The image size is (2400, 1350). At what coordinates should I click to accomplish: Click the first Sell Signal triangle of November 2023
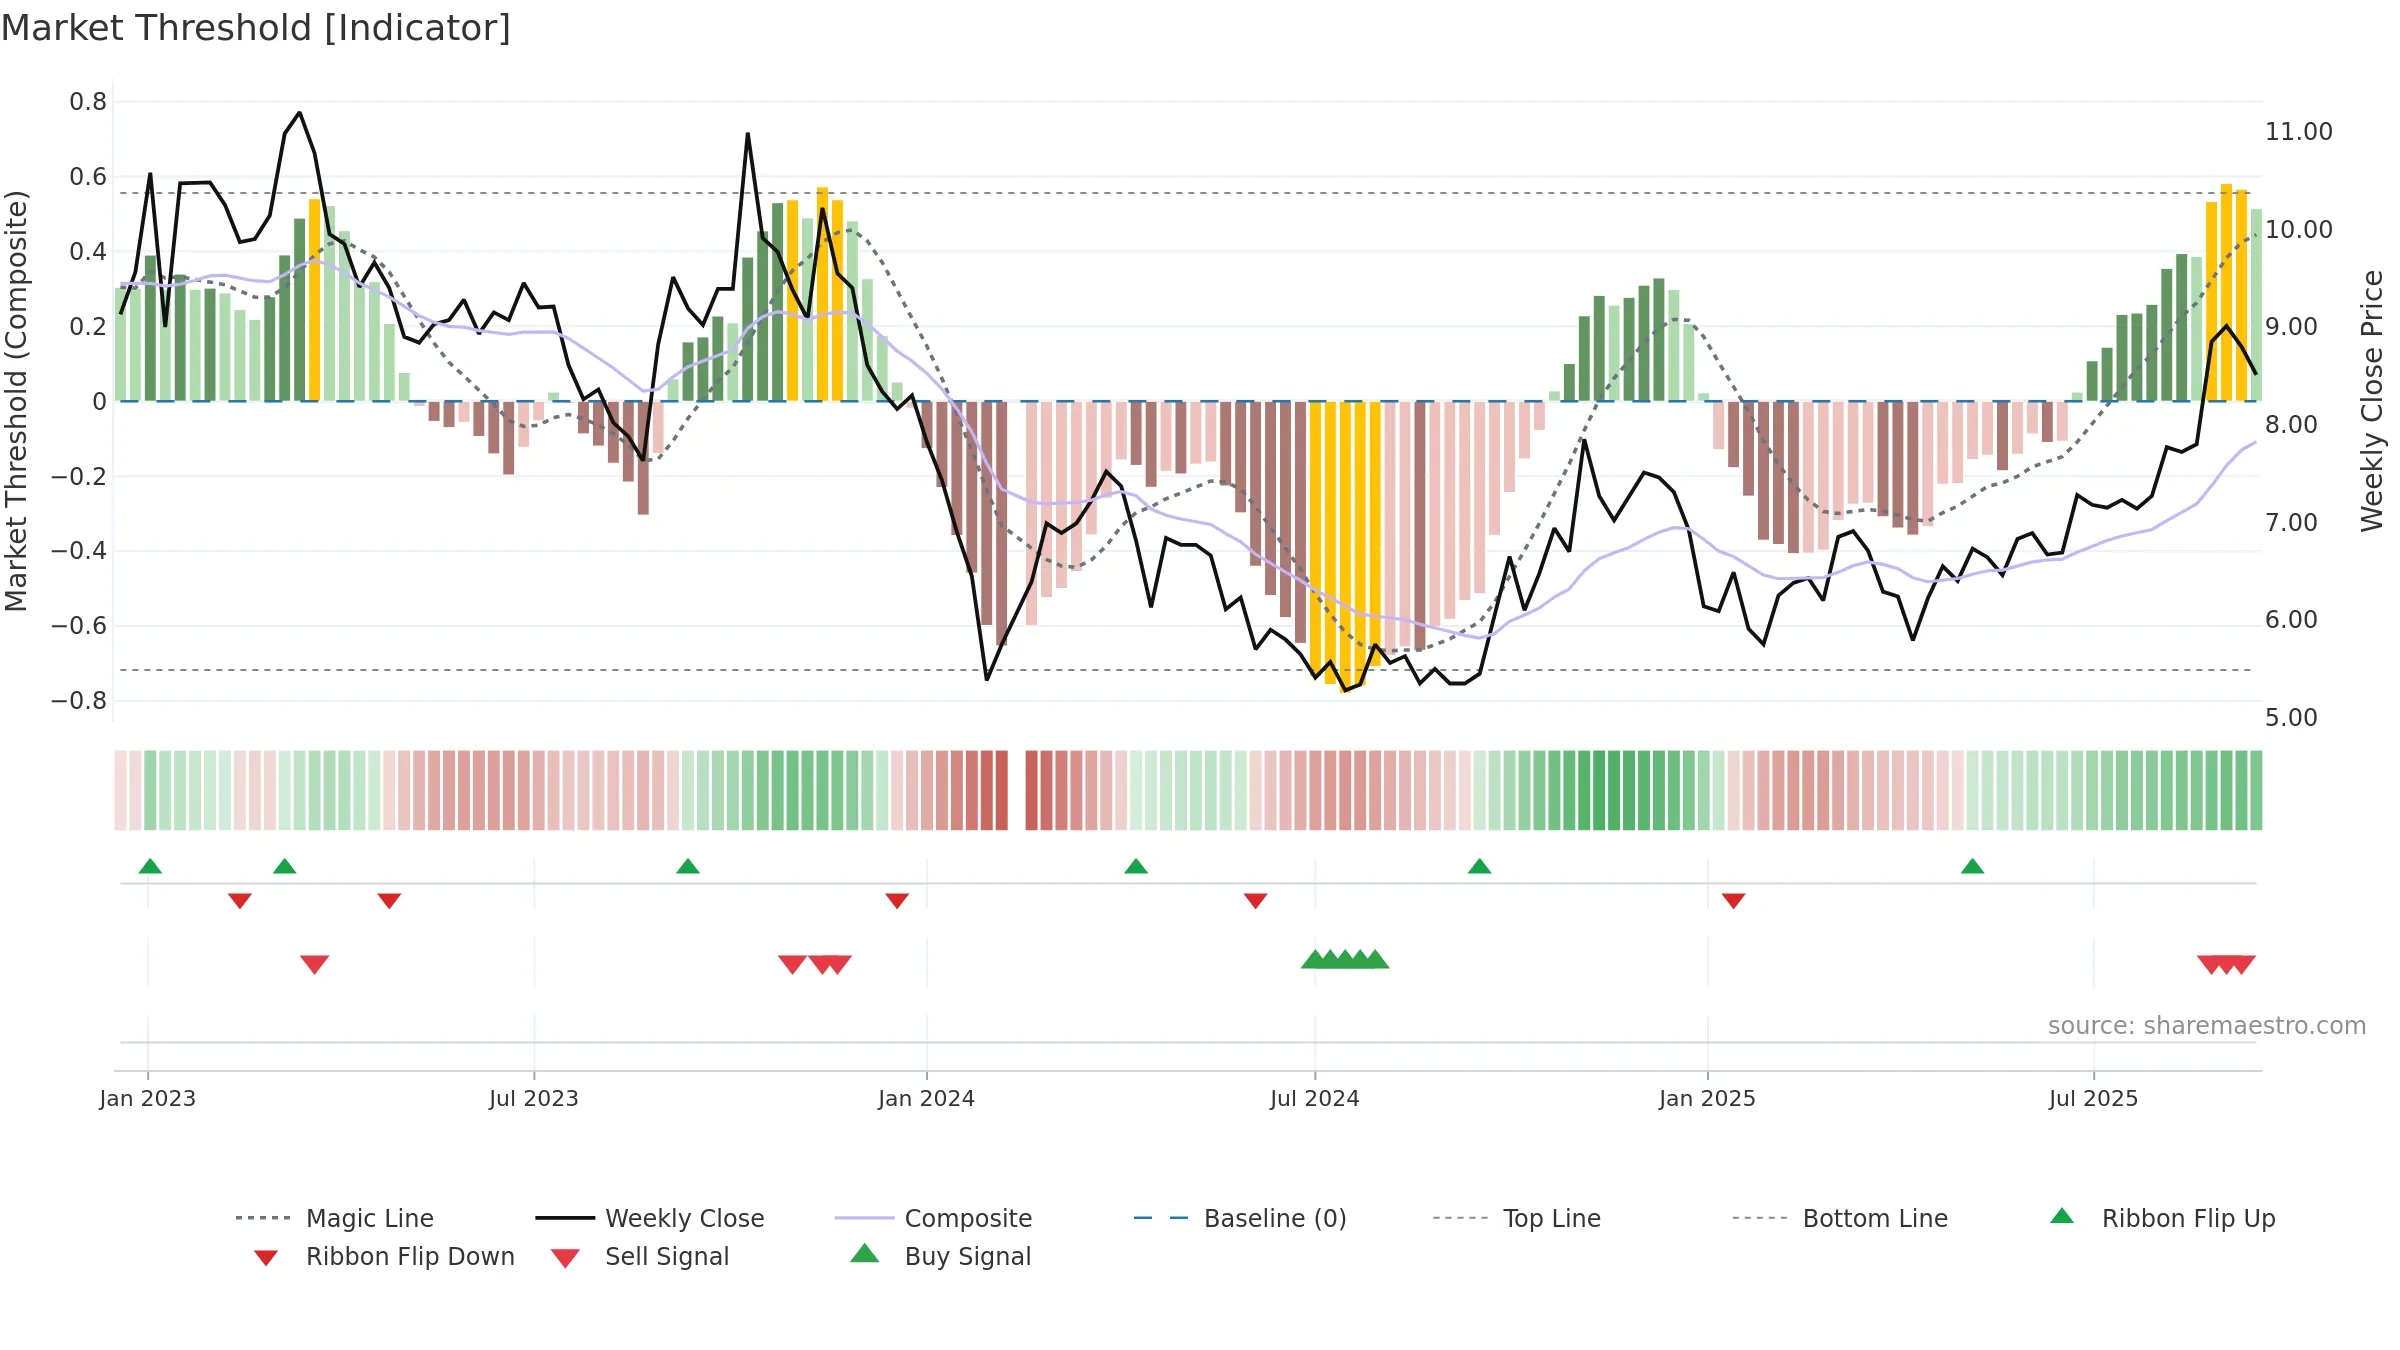point(793,965)
